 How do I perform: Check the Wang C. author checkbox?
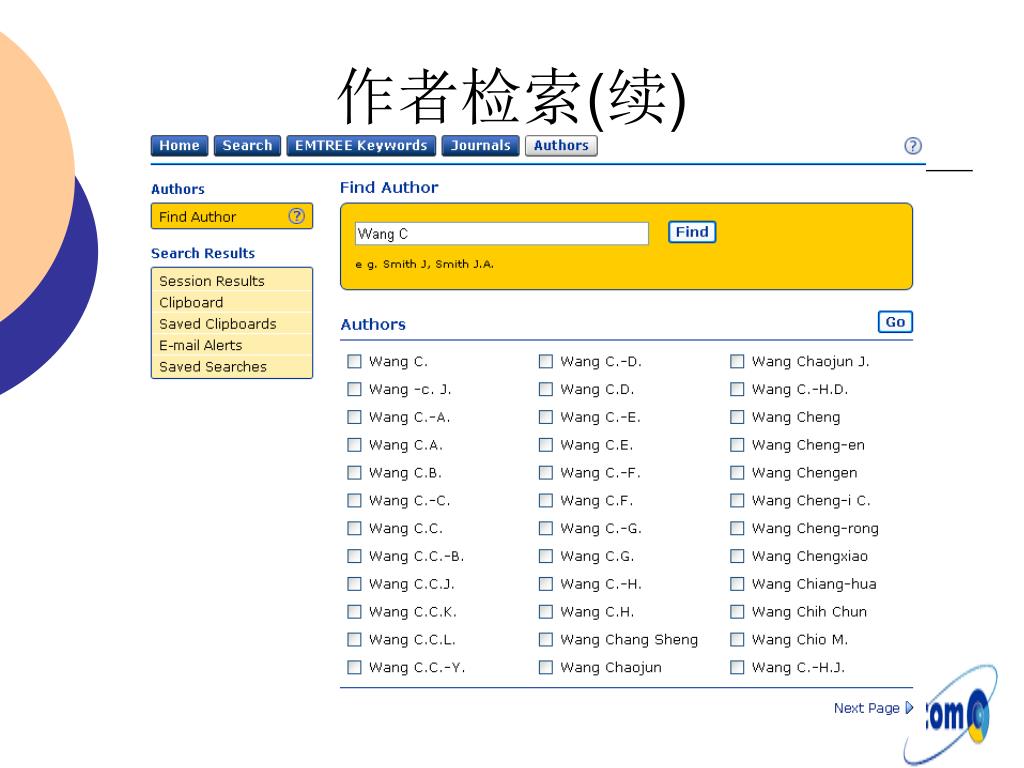coord(354,362)
